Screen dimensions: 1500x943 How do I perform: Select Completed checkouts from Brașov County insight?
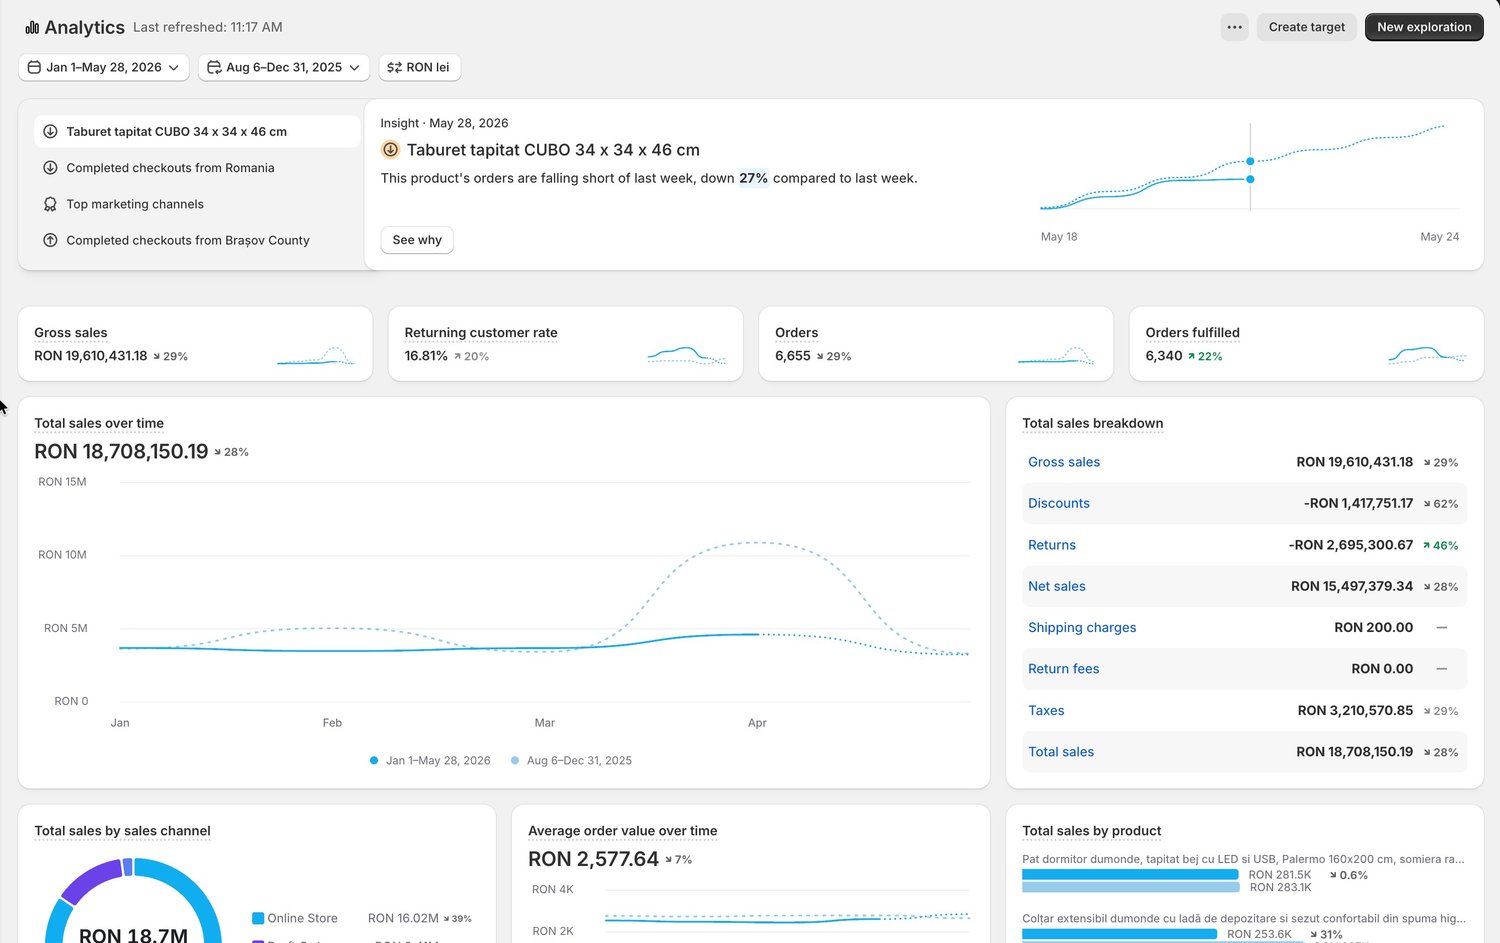197,240
